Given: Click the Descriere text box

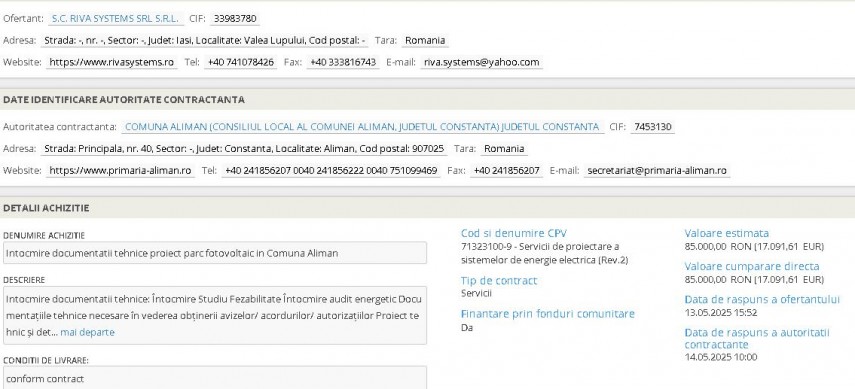Looking at the screenshot, I should (215, 315).
